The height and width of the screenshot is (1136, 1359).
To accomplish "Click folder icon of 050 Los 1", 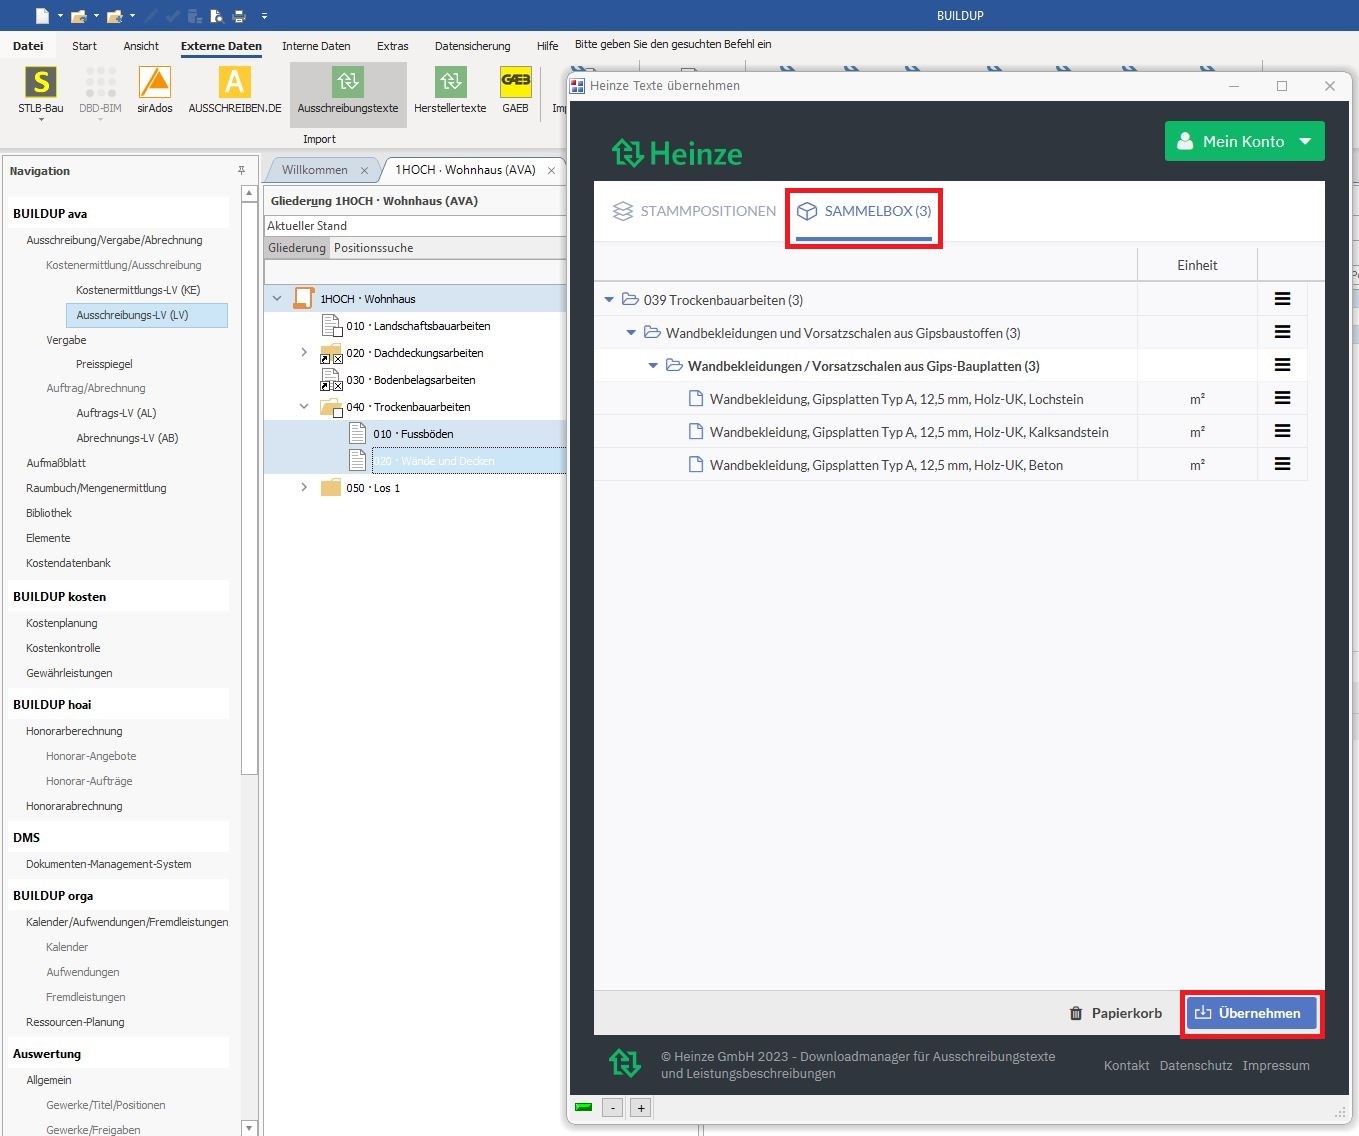I will 330,488.
